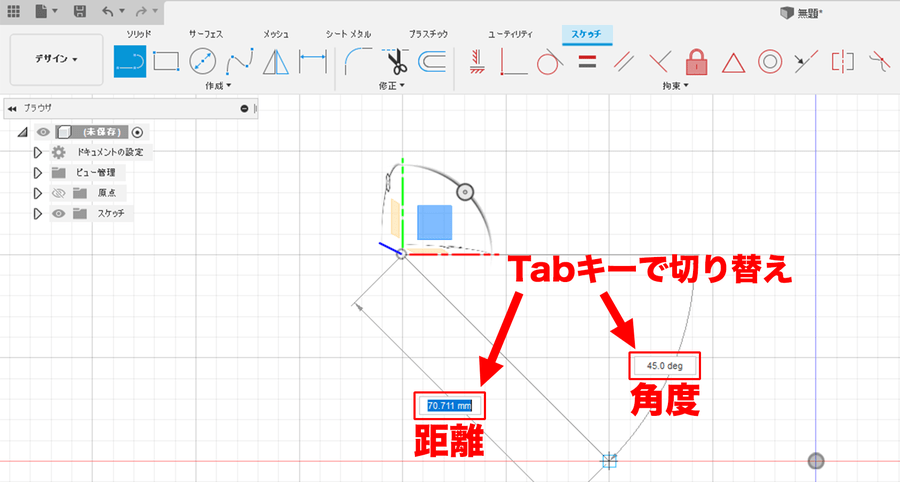
Task: Collapse the ブラウザ panel with double arrows
Action: [11, 108]
